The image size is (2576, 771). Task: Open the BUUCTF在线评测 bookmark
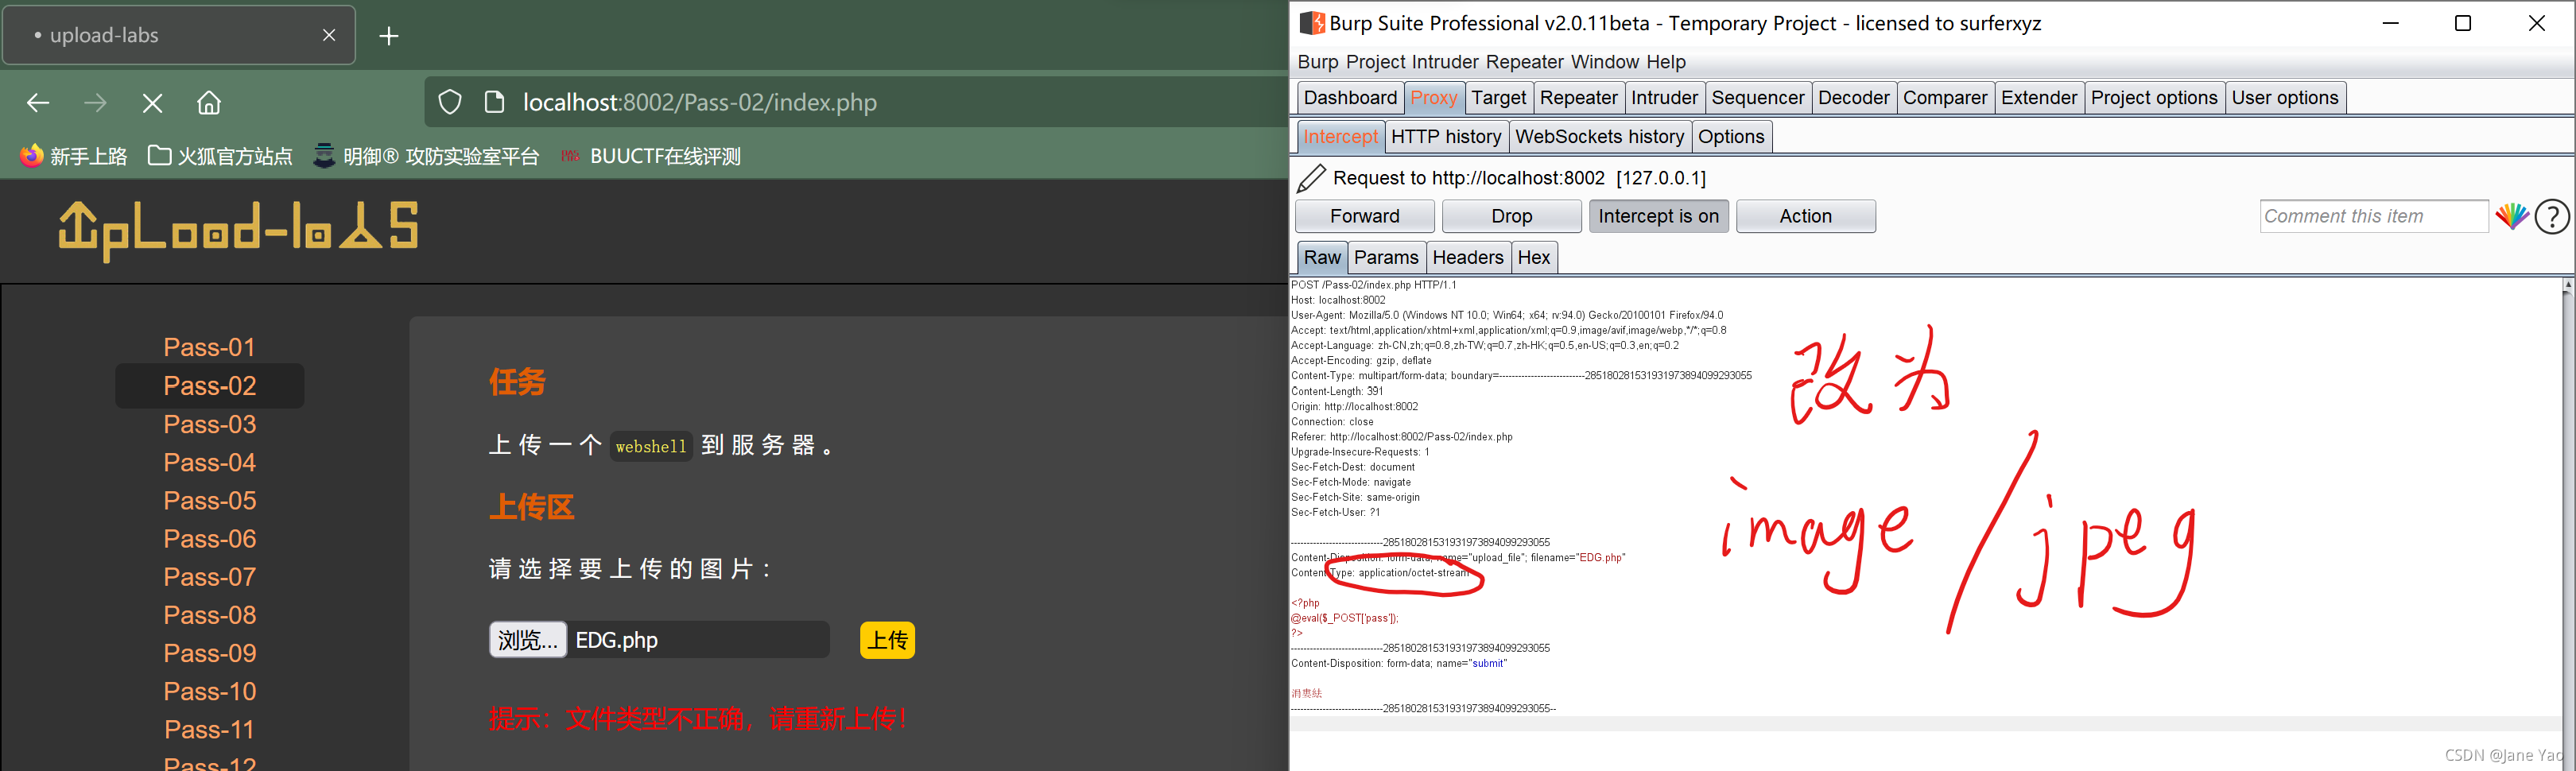pos(650,156)
